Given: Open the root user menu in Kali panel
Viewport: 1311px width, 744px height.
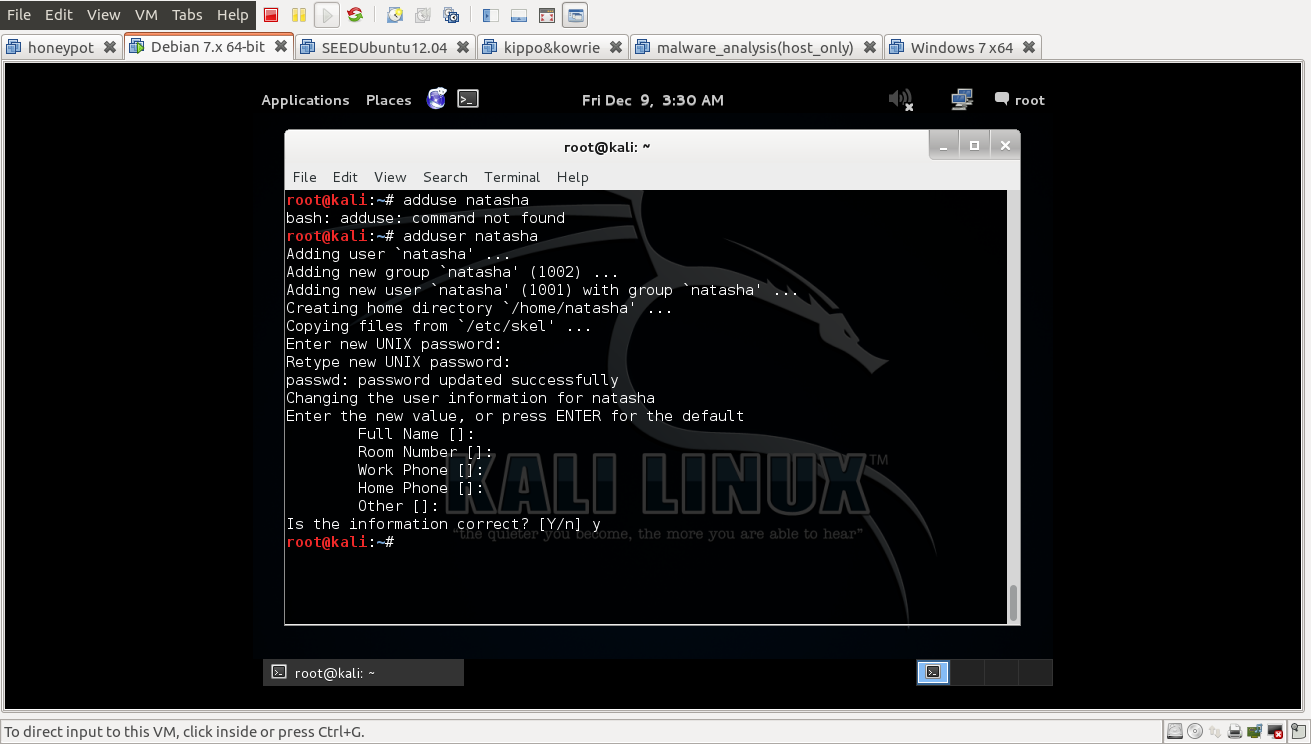Looking at the screenshot, I should point(1020,100).
